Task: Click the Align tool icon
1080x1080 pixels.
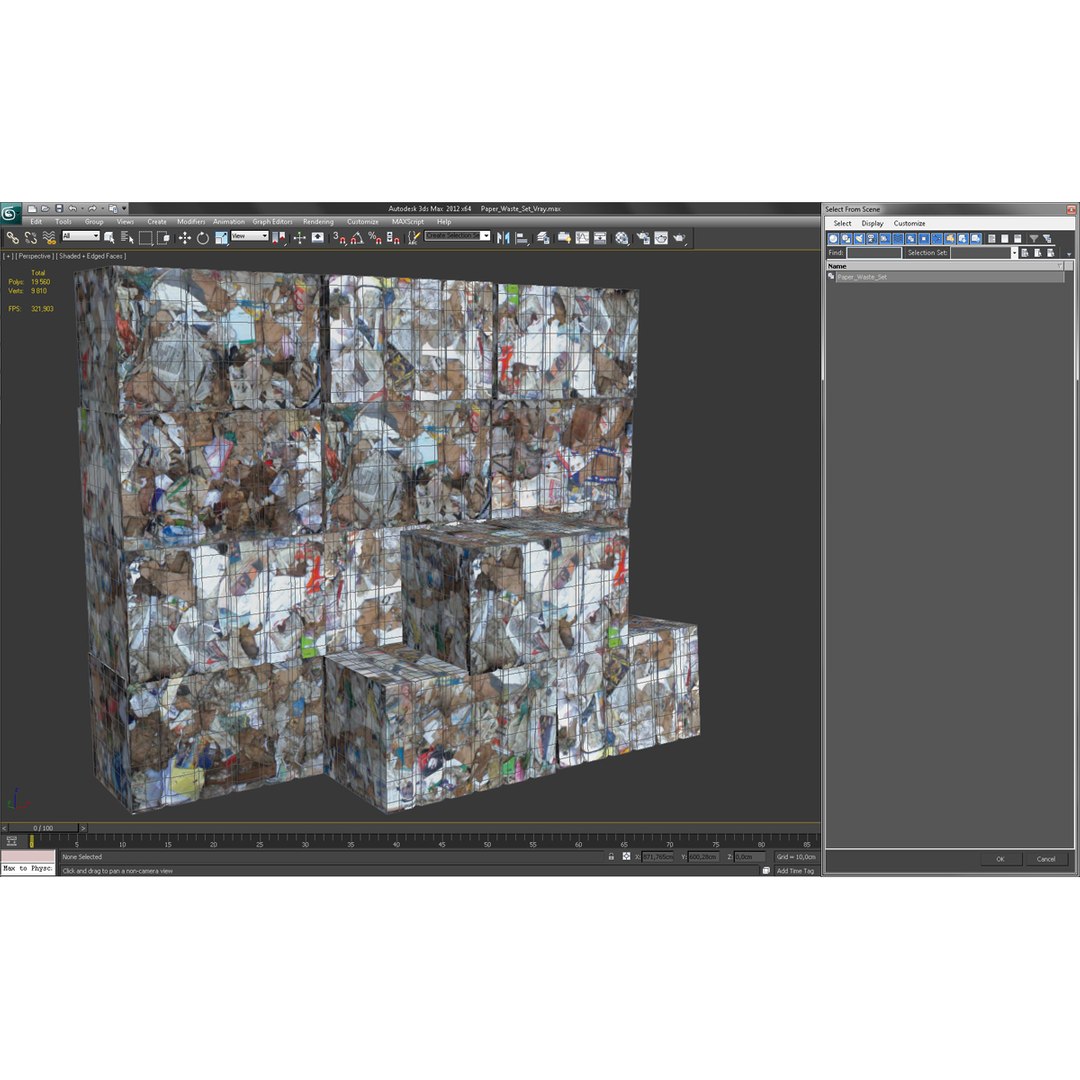Action: [x=522, y=238]
